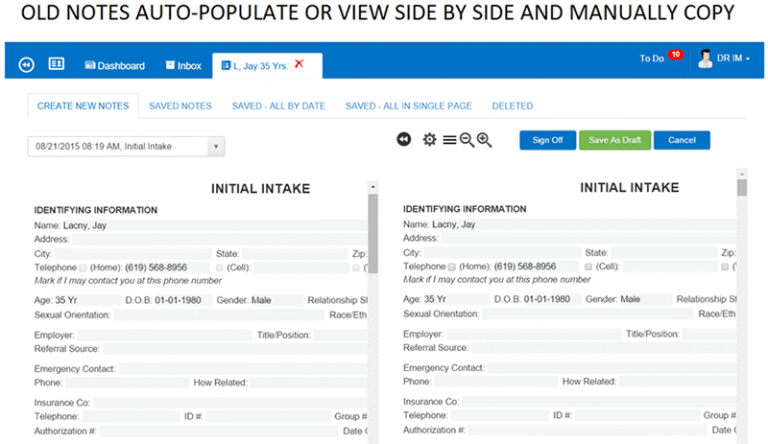Click the Insurance Co field in left form
Image resolution: width=768 pixels, height=444 pixels.
point(230,403)
